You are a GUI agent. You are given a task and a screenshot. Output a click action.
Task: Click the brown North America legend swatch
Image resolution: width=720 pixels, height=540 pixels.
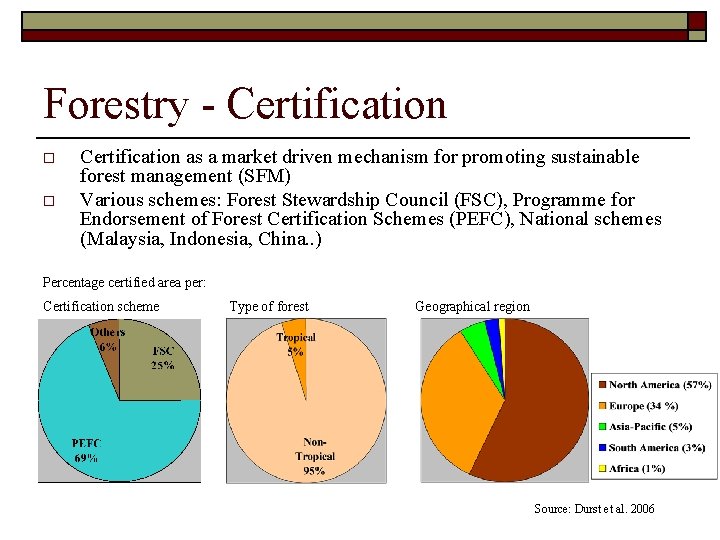[602, 384]
